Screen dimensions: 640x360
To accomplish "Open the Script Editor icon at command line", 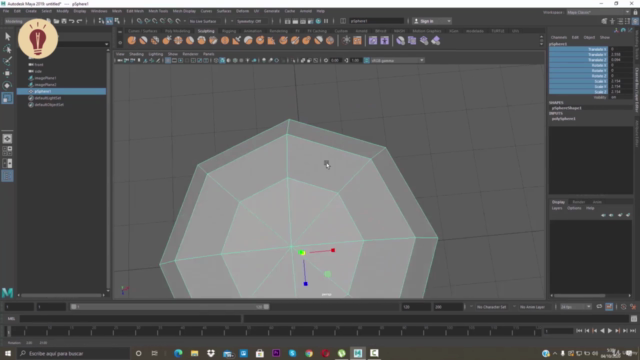I will click(633, 319).
